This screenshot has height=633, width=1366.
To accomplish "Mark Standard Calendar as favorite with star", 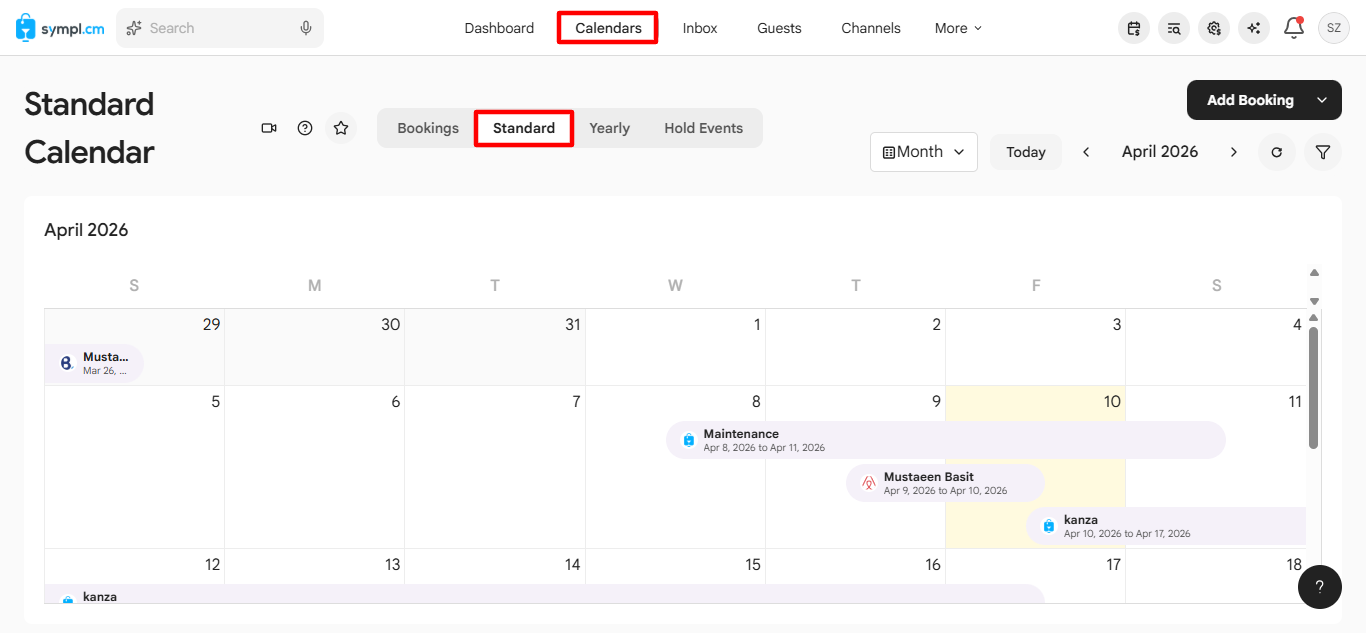I will click(341, 128).
